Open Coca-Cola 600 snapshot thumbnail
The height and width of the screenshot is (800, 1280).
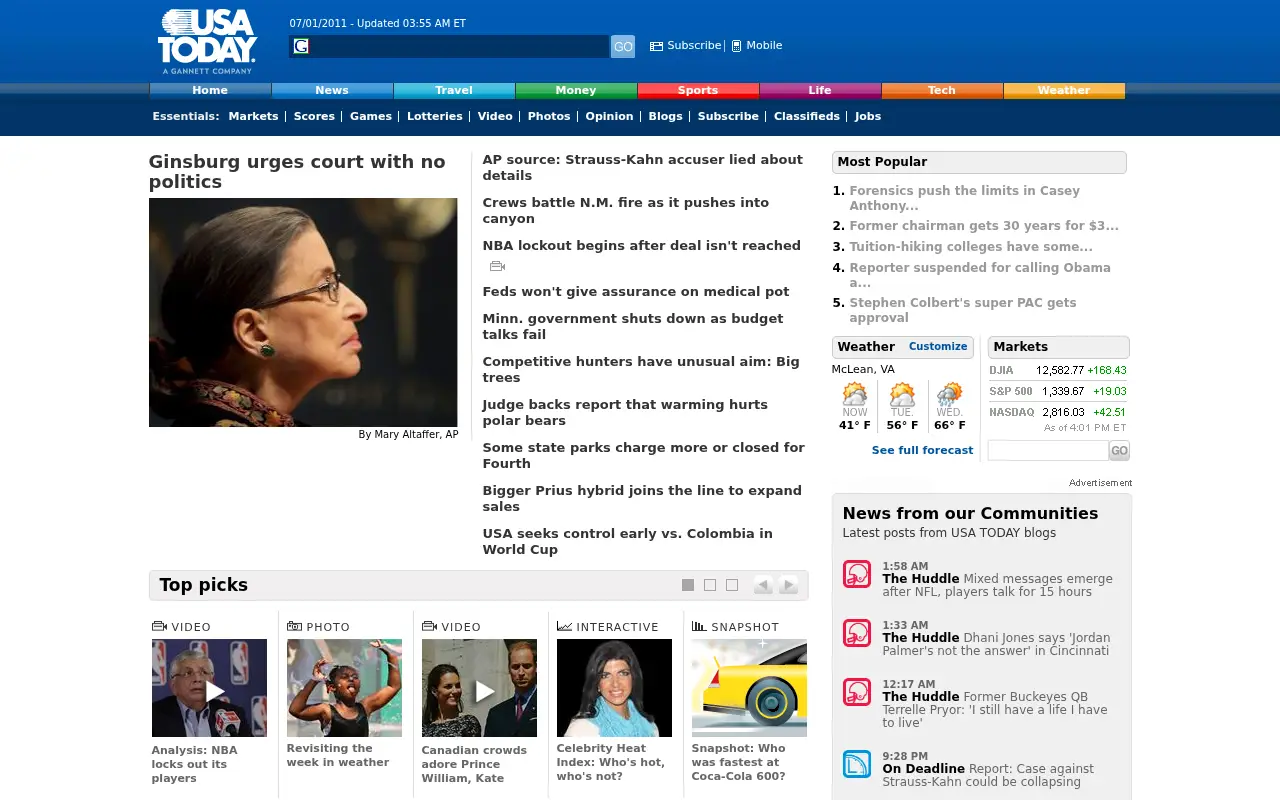pos(749,688)
